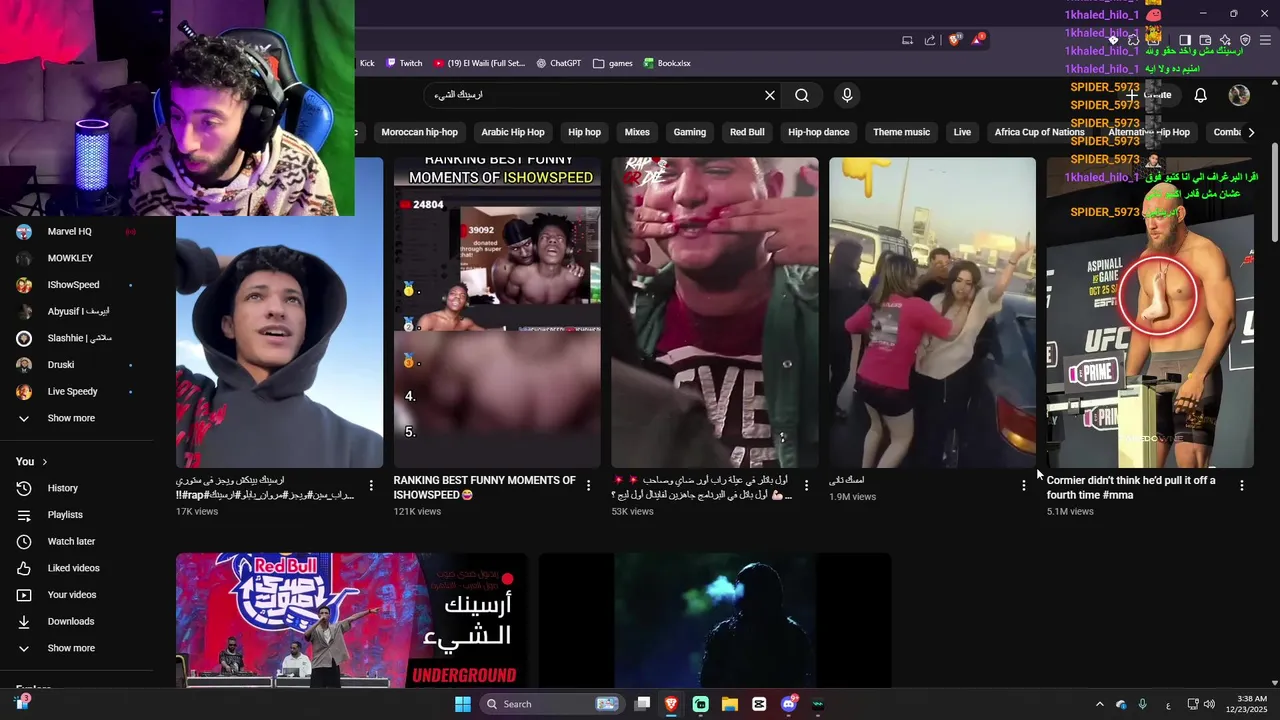This screenshot has height=720, width=1280.
Task: Select the Arabic Hip Hop filter chip
Action: 513,132
